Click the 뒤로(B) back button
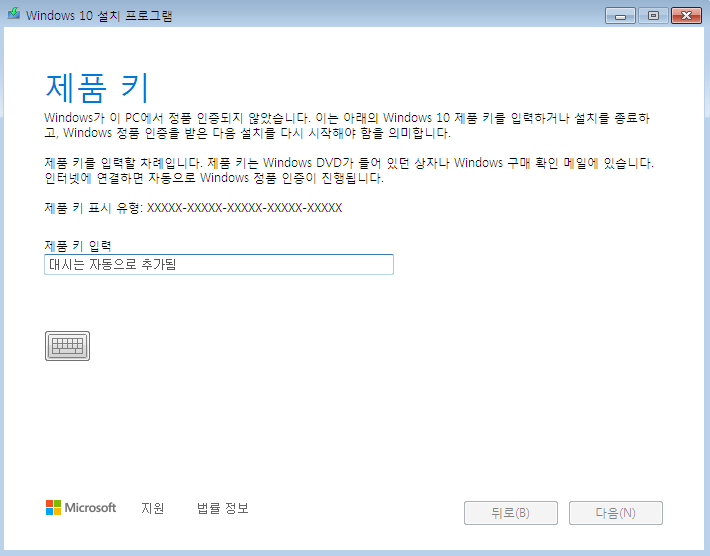Screen dimensions: 710x556 pos(511,513)
